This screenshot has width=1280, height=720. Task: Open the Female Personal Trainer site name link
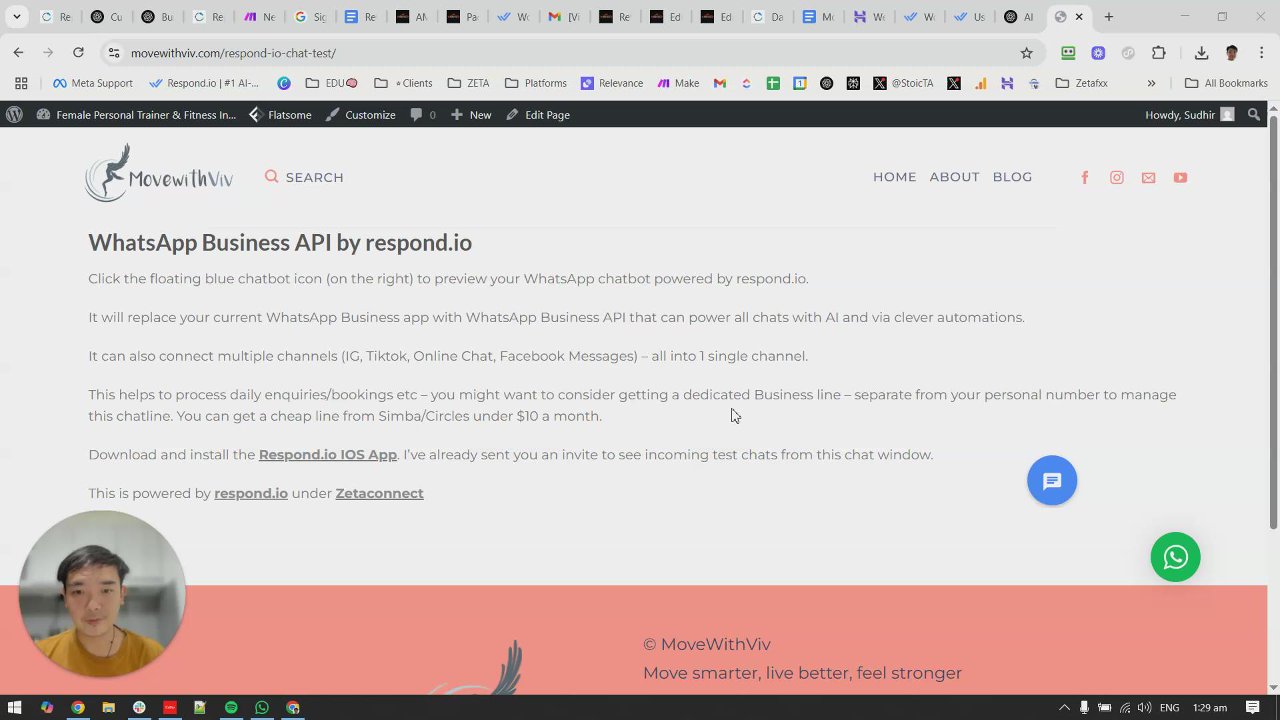pyautogui.click(x=136, y=115)
